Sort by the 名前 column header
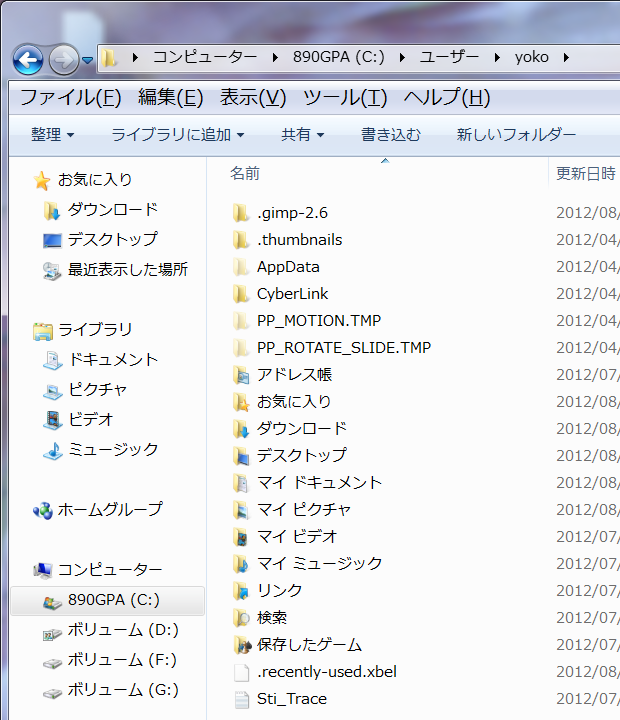The height and width of the screenshot is (720, 620). pyautogui.click(x=245, y=173)
